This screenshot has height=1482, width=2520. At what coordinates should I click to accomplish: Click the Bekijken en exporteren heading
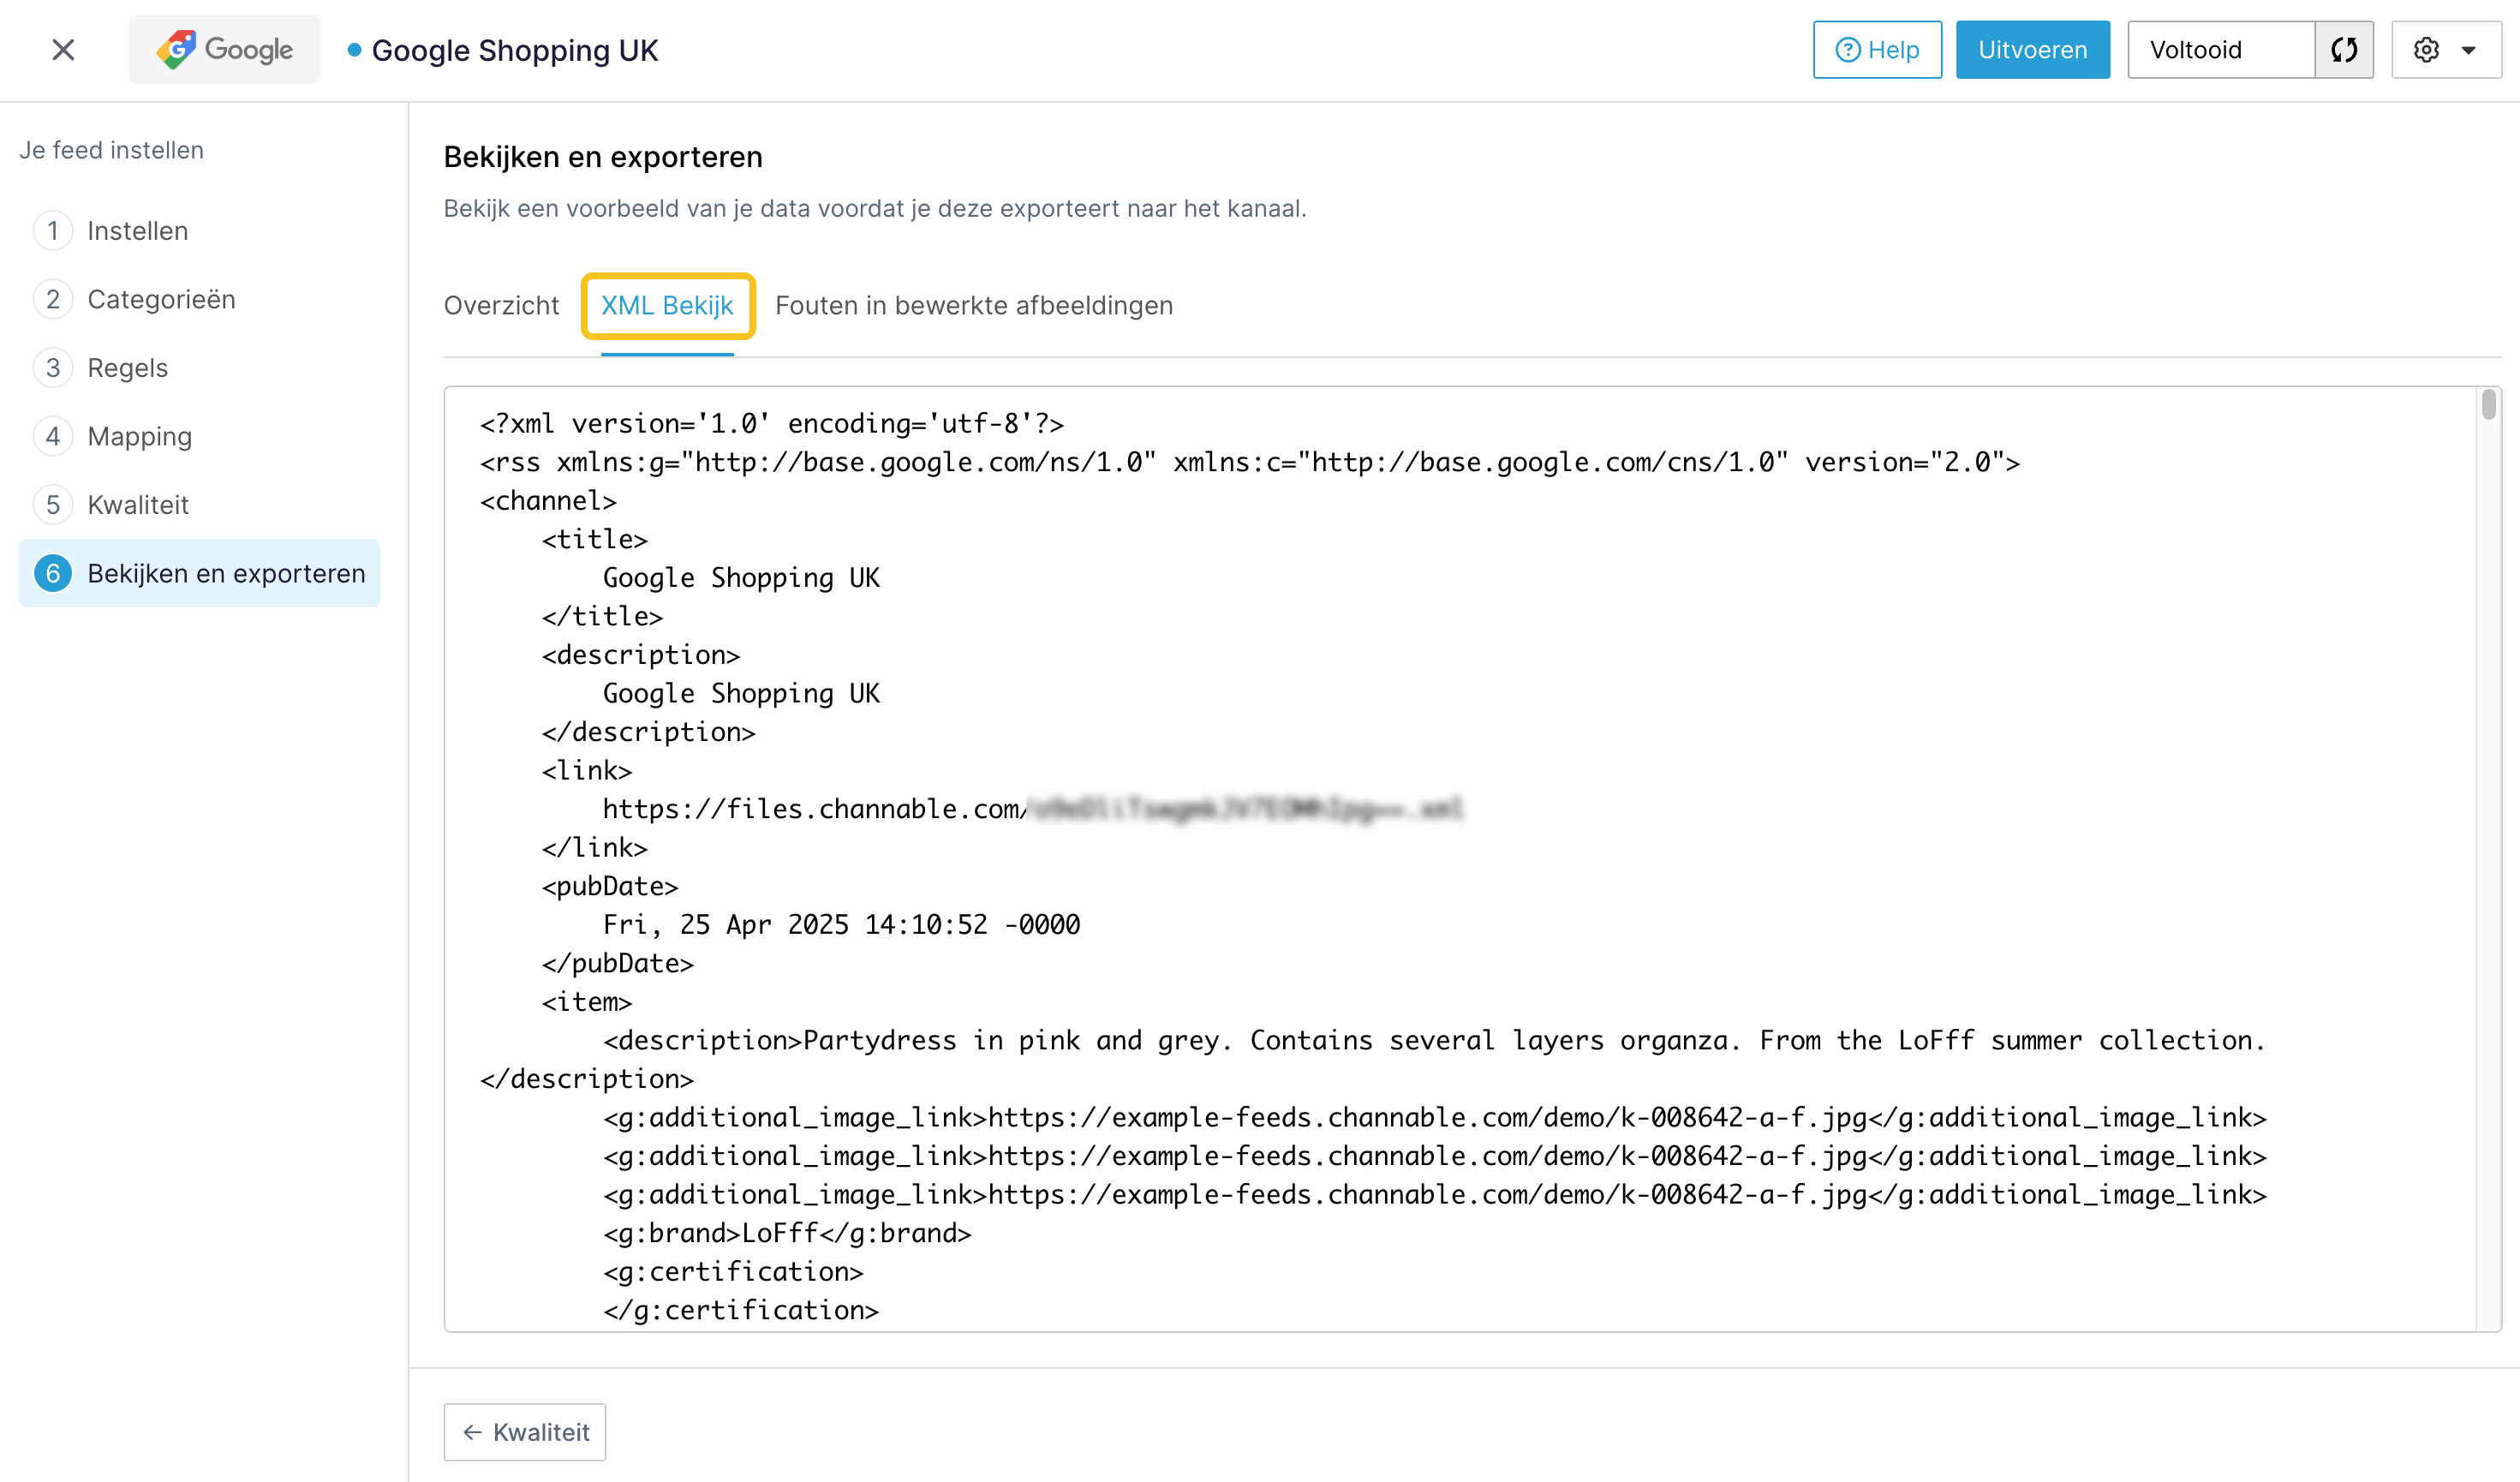click(x=603, y=157)
